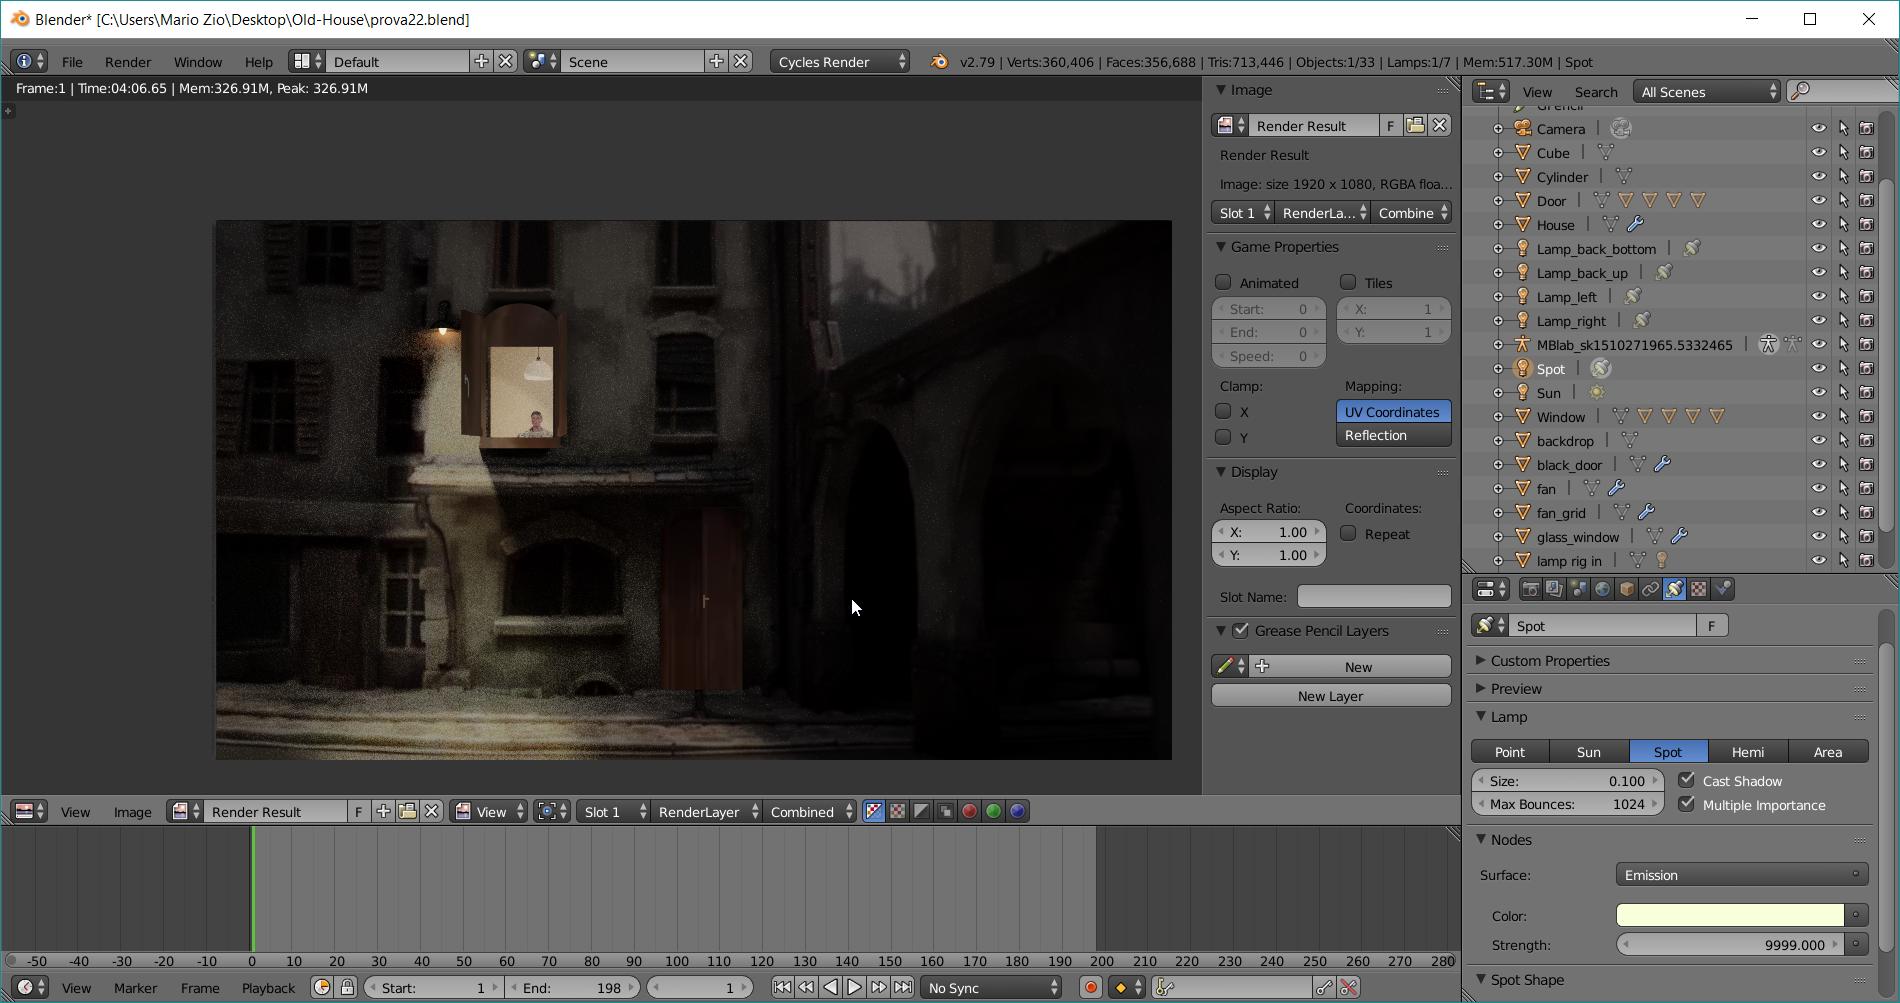This screenshot has height=1003, width=1900.
Task: Open the No Sync playback dropdown
Action: (x=990, y=987)
